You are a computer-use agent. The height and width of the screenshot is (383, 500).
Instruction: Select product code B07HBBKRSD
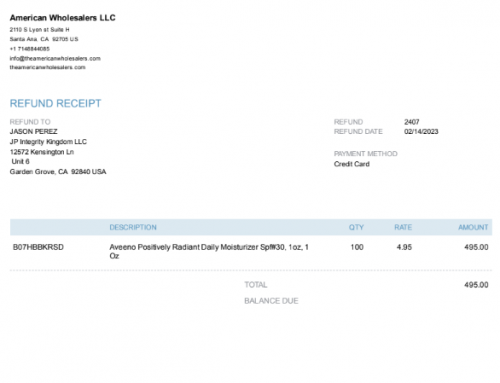pyautogui.click(x=38, y=247)
